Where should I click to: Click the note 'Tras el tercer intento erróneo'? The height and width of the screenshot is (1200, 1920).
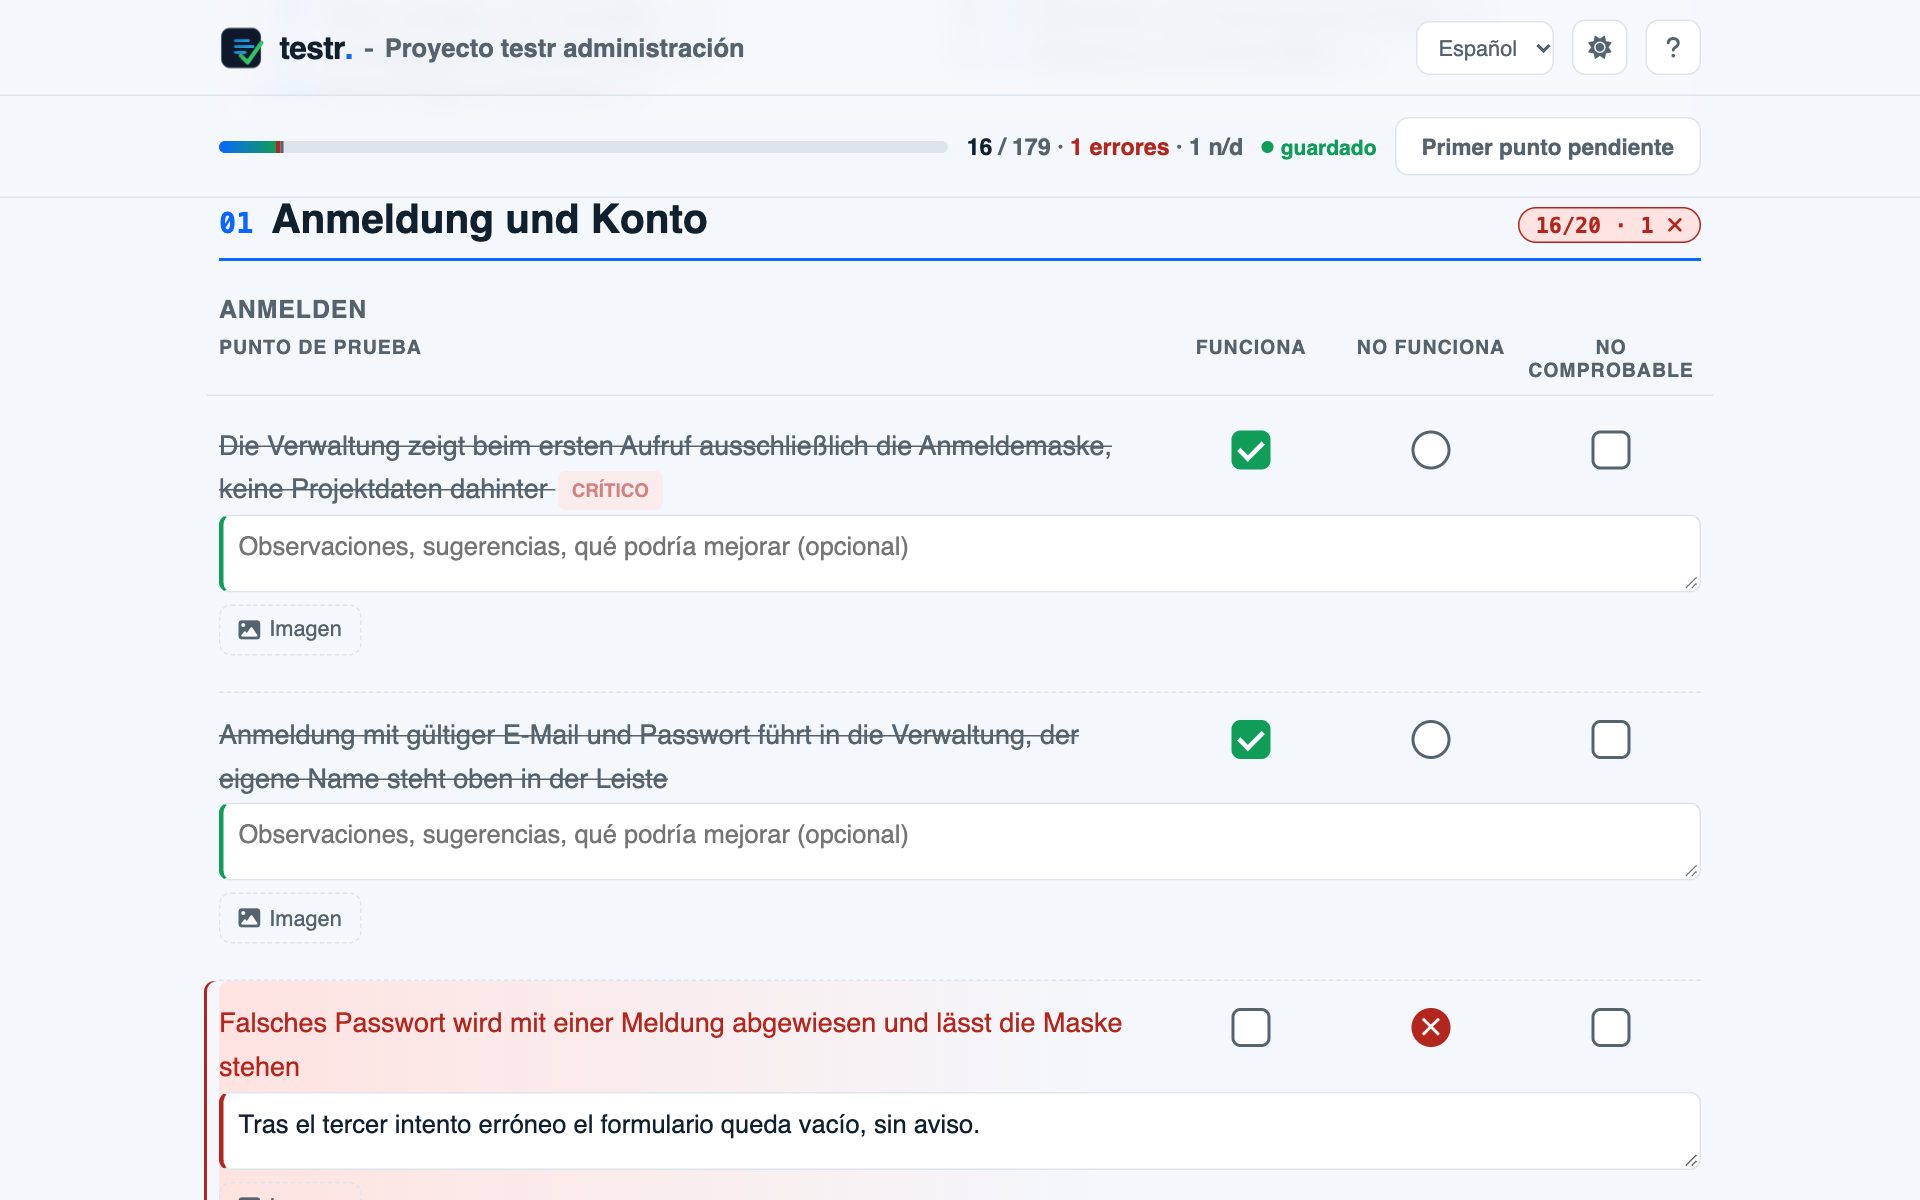click(959, 1131)
